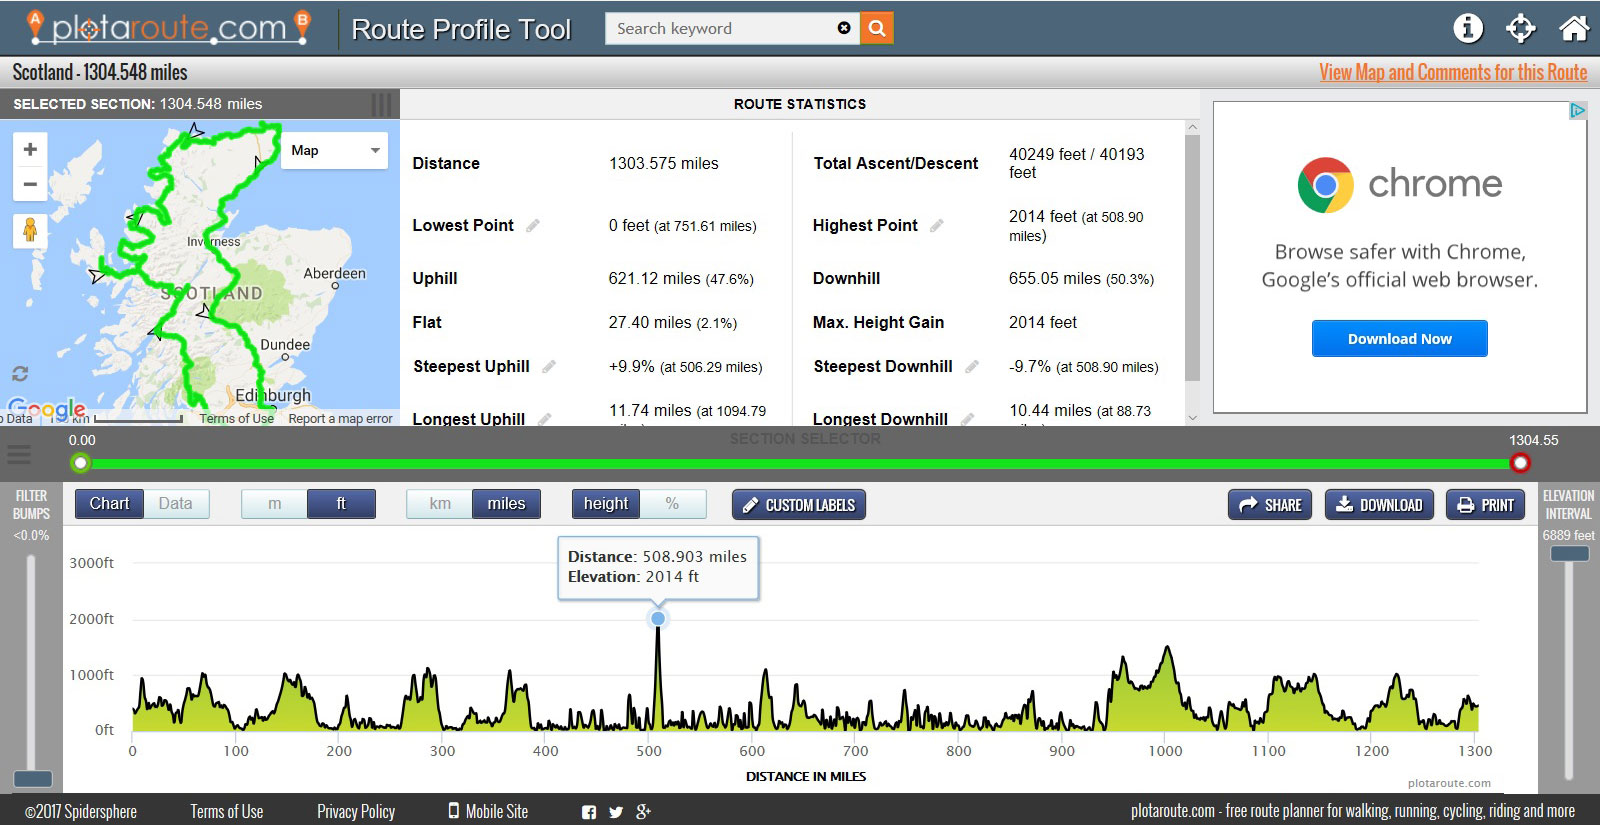Viewport: 1600px width, 825px height.
Task: Click the crosshair locate icon
Action: pyautogui.click(x=1520, y=28)
